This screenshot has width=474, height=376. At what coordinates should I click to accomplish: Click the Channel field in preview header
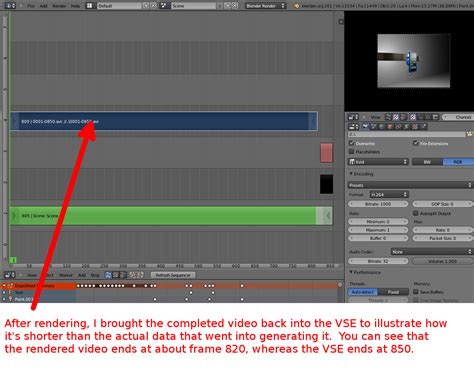(458, 117)
